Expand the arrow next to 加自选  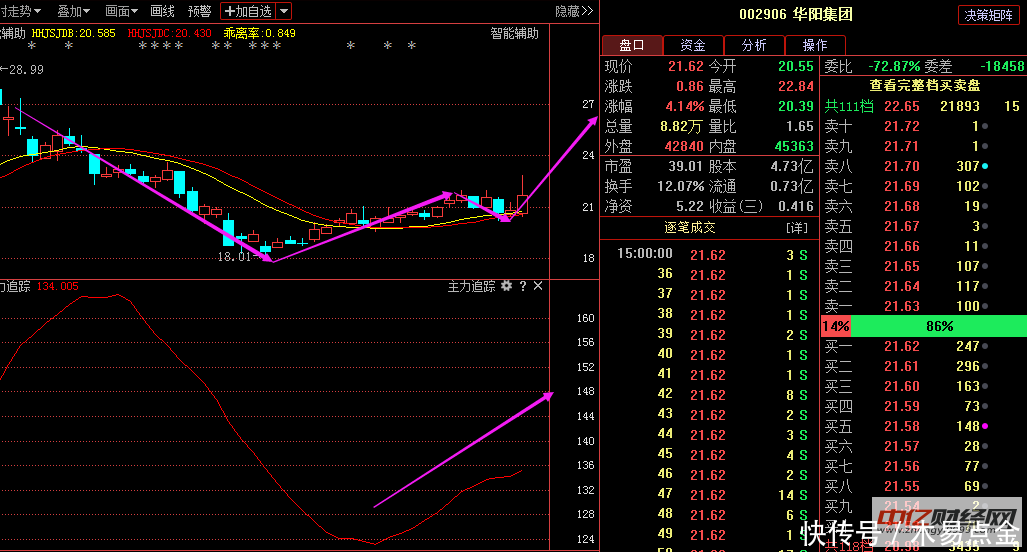click(284, 11)
